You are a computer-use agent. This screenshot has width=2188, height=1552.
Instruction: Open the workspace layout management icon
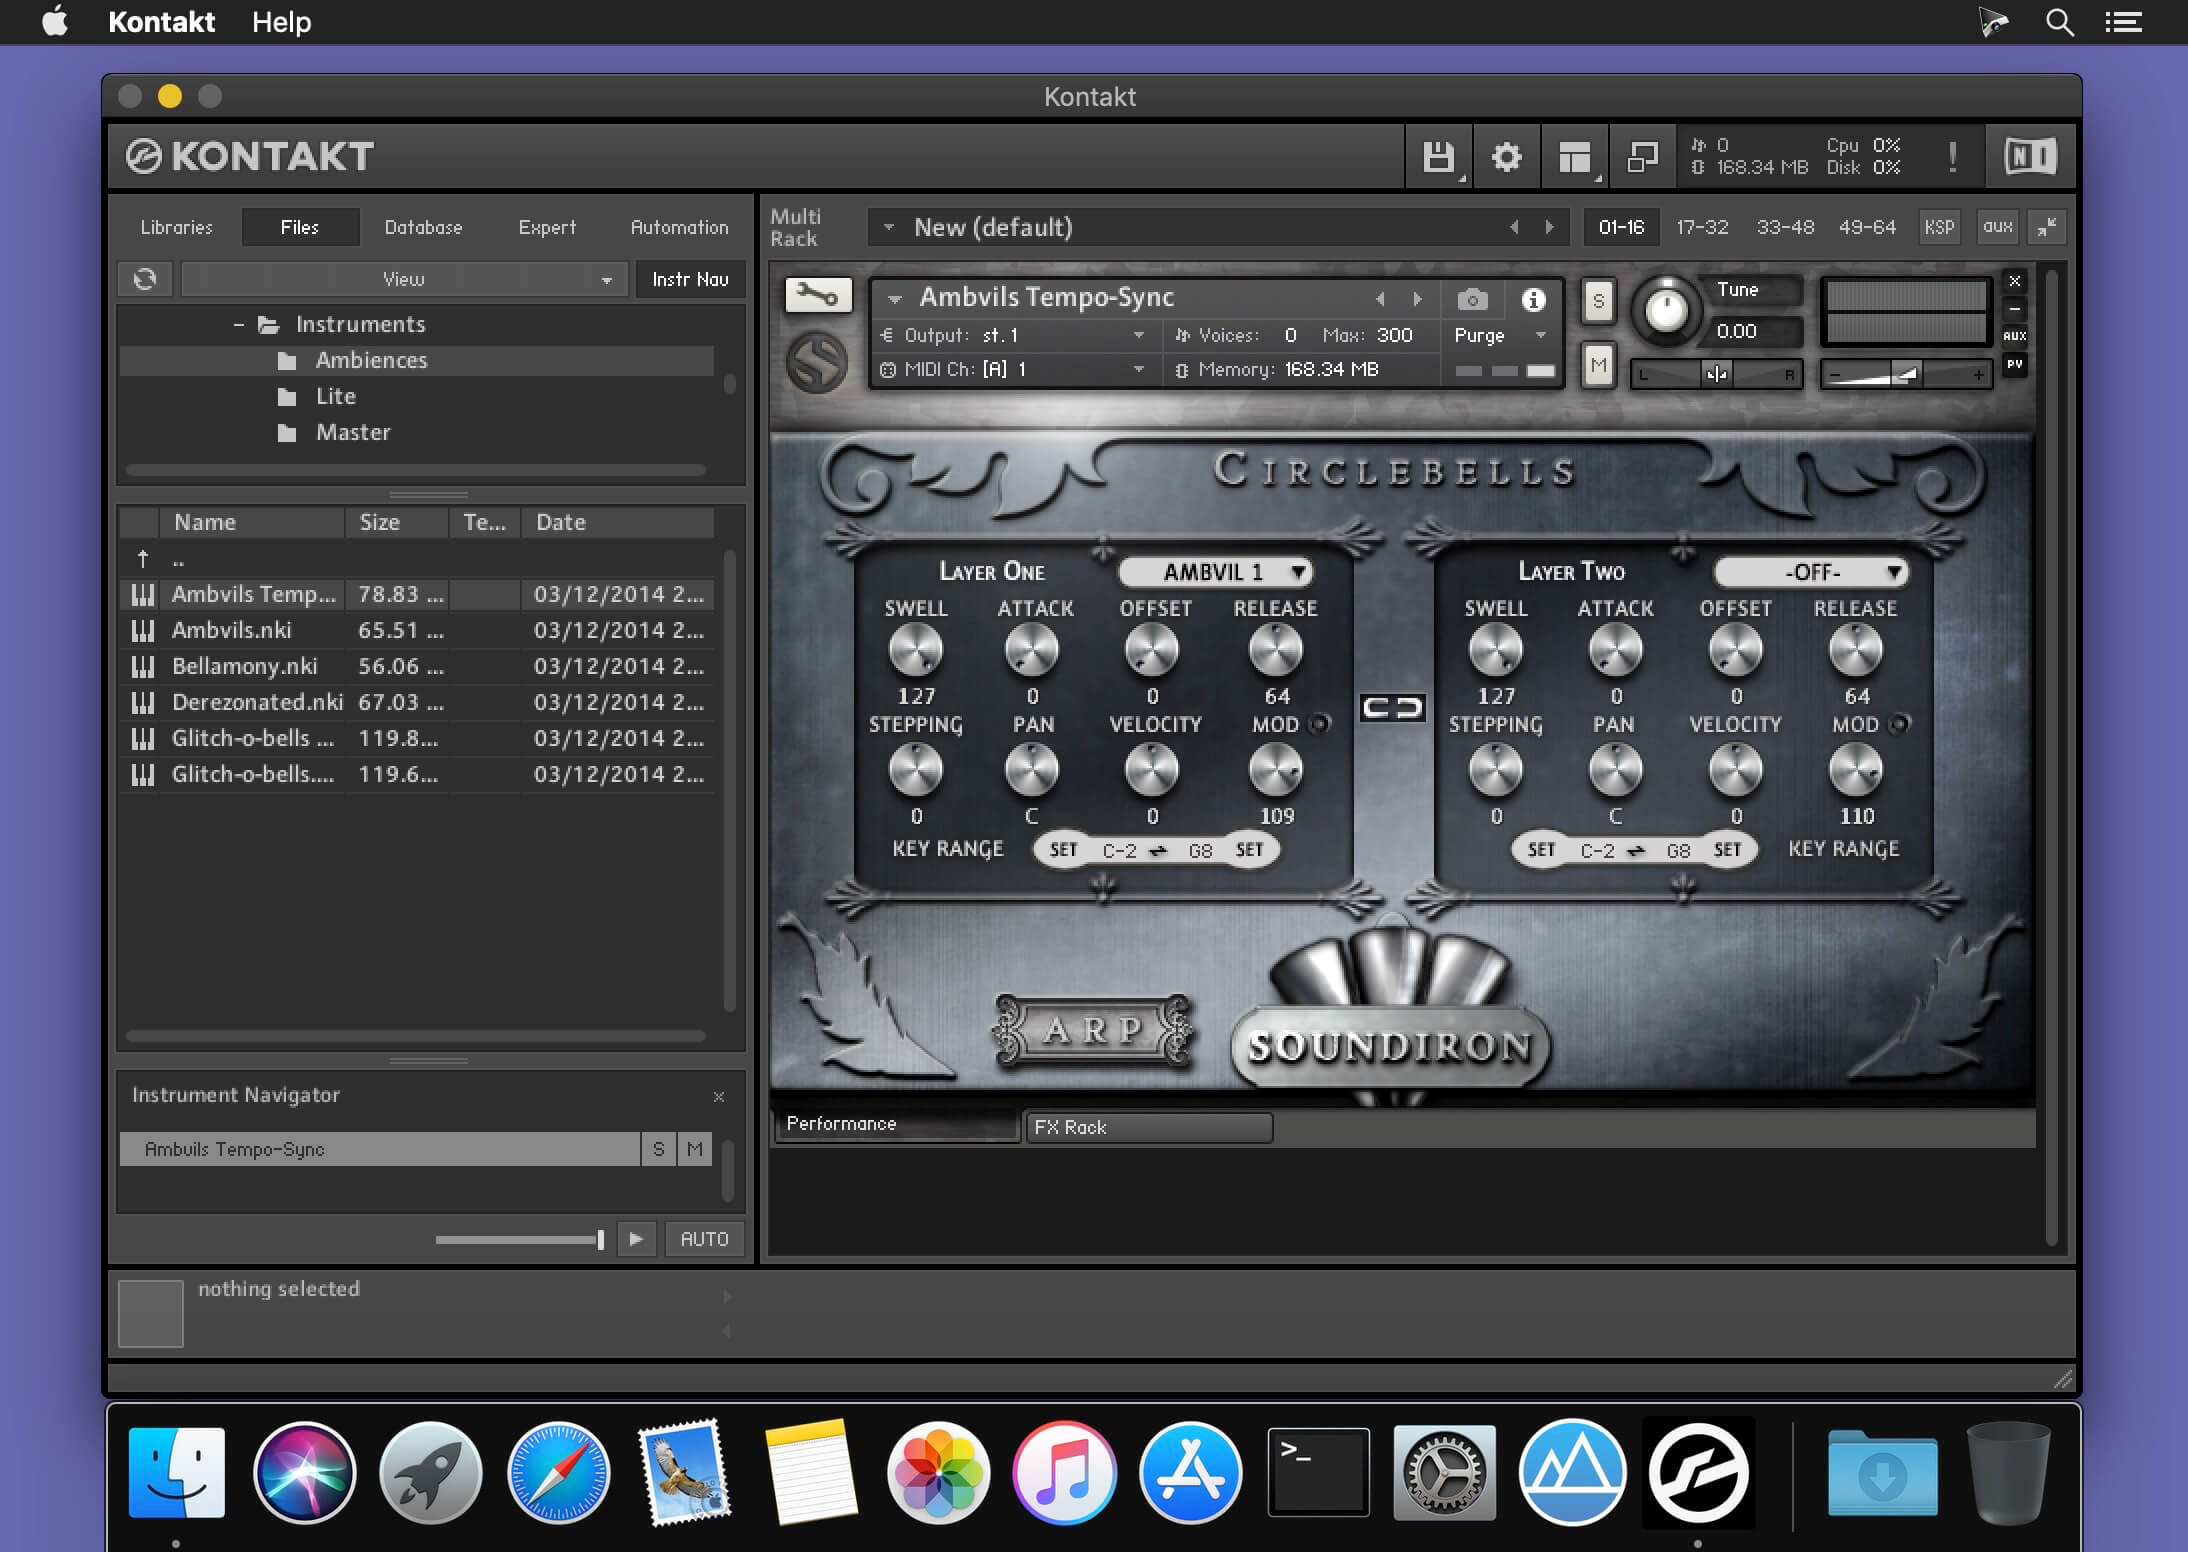point(1574,157)
